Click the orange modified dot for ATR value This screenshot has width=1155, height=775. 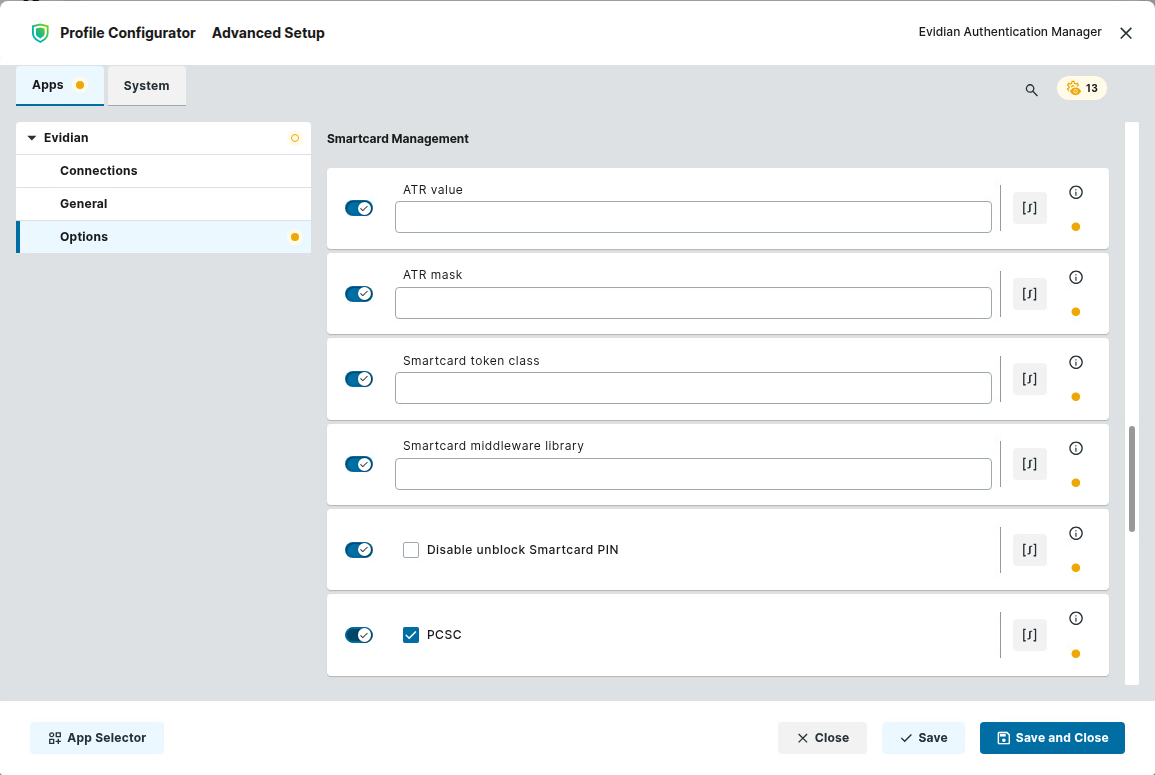click(1075, 227)
